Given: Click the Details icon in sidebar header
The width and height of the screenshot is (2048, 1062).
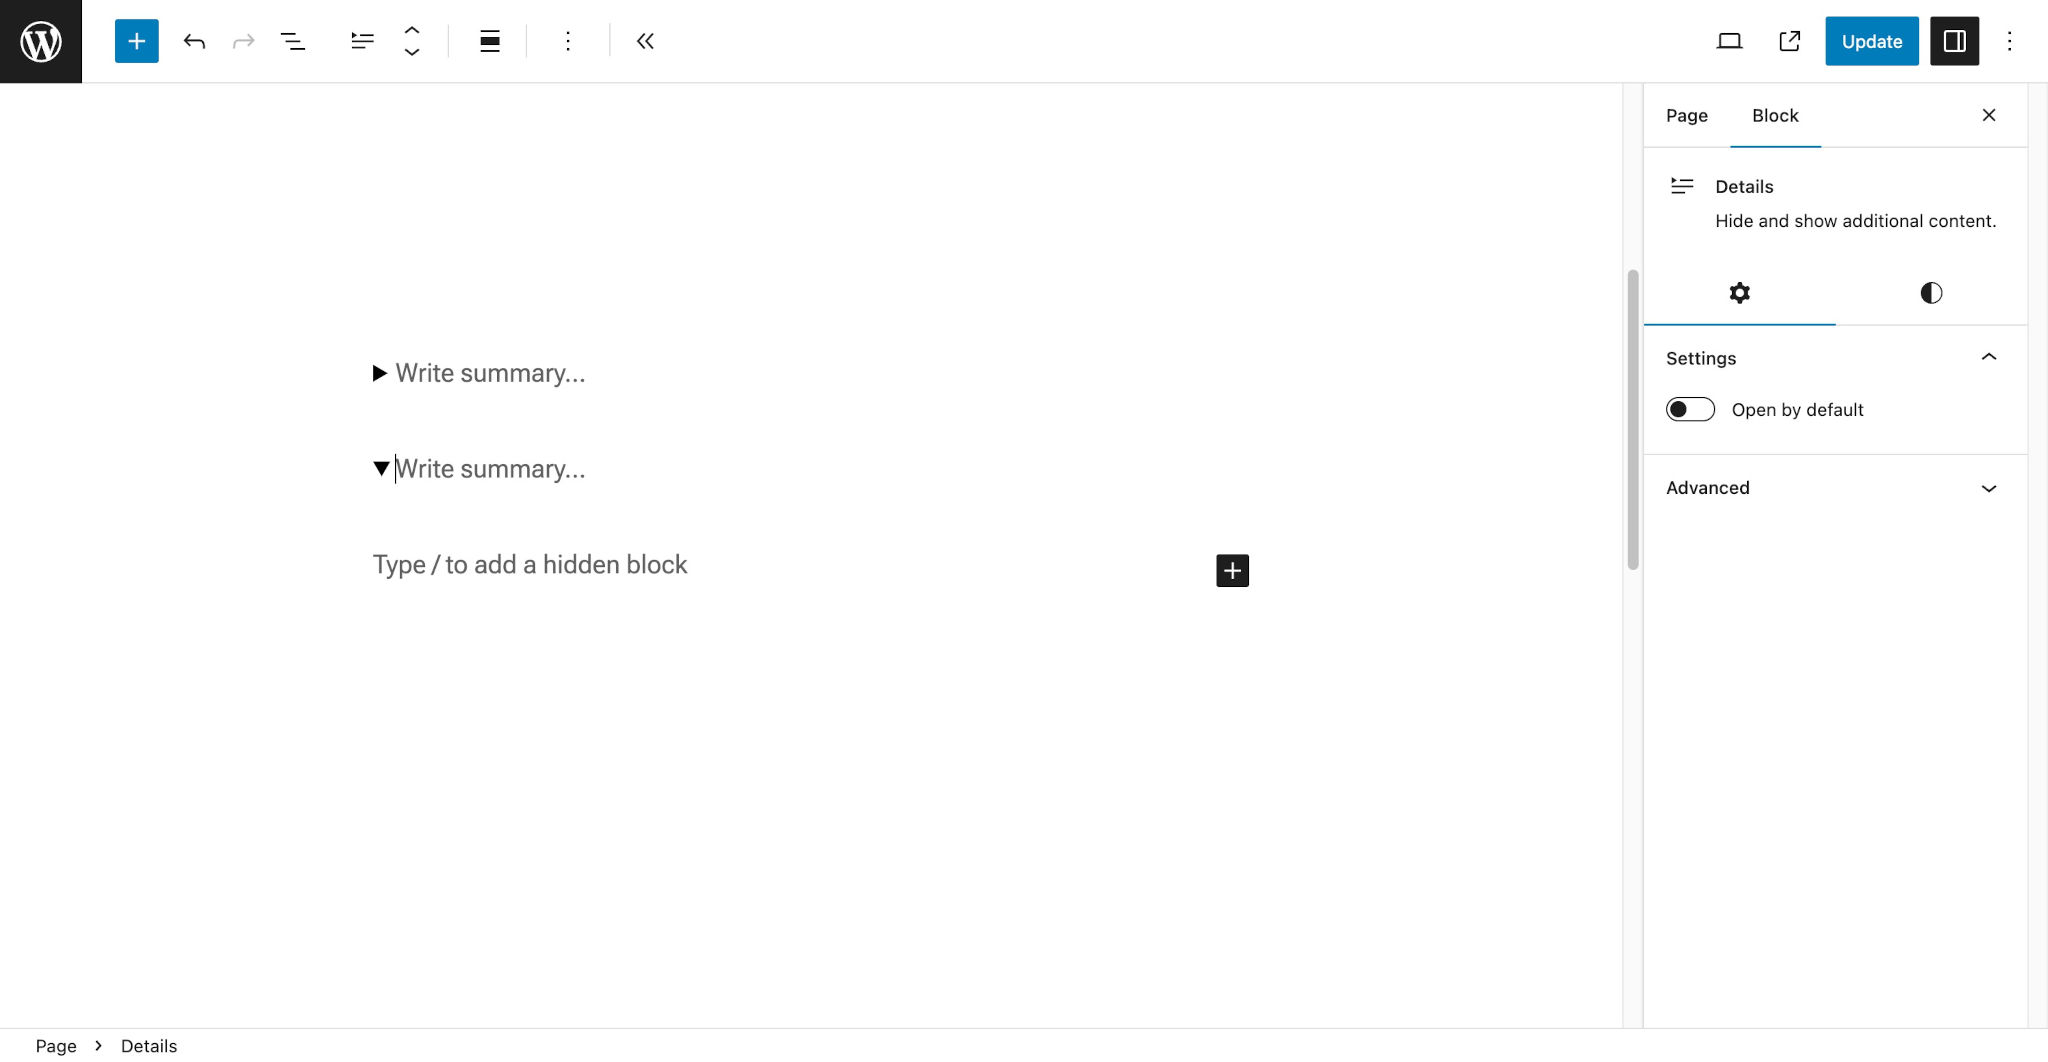Looking at the screenshot, I should 1682,186.
